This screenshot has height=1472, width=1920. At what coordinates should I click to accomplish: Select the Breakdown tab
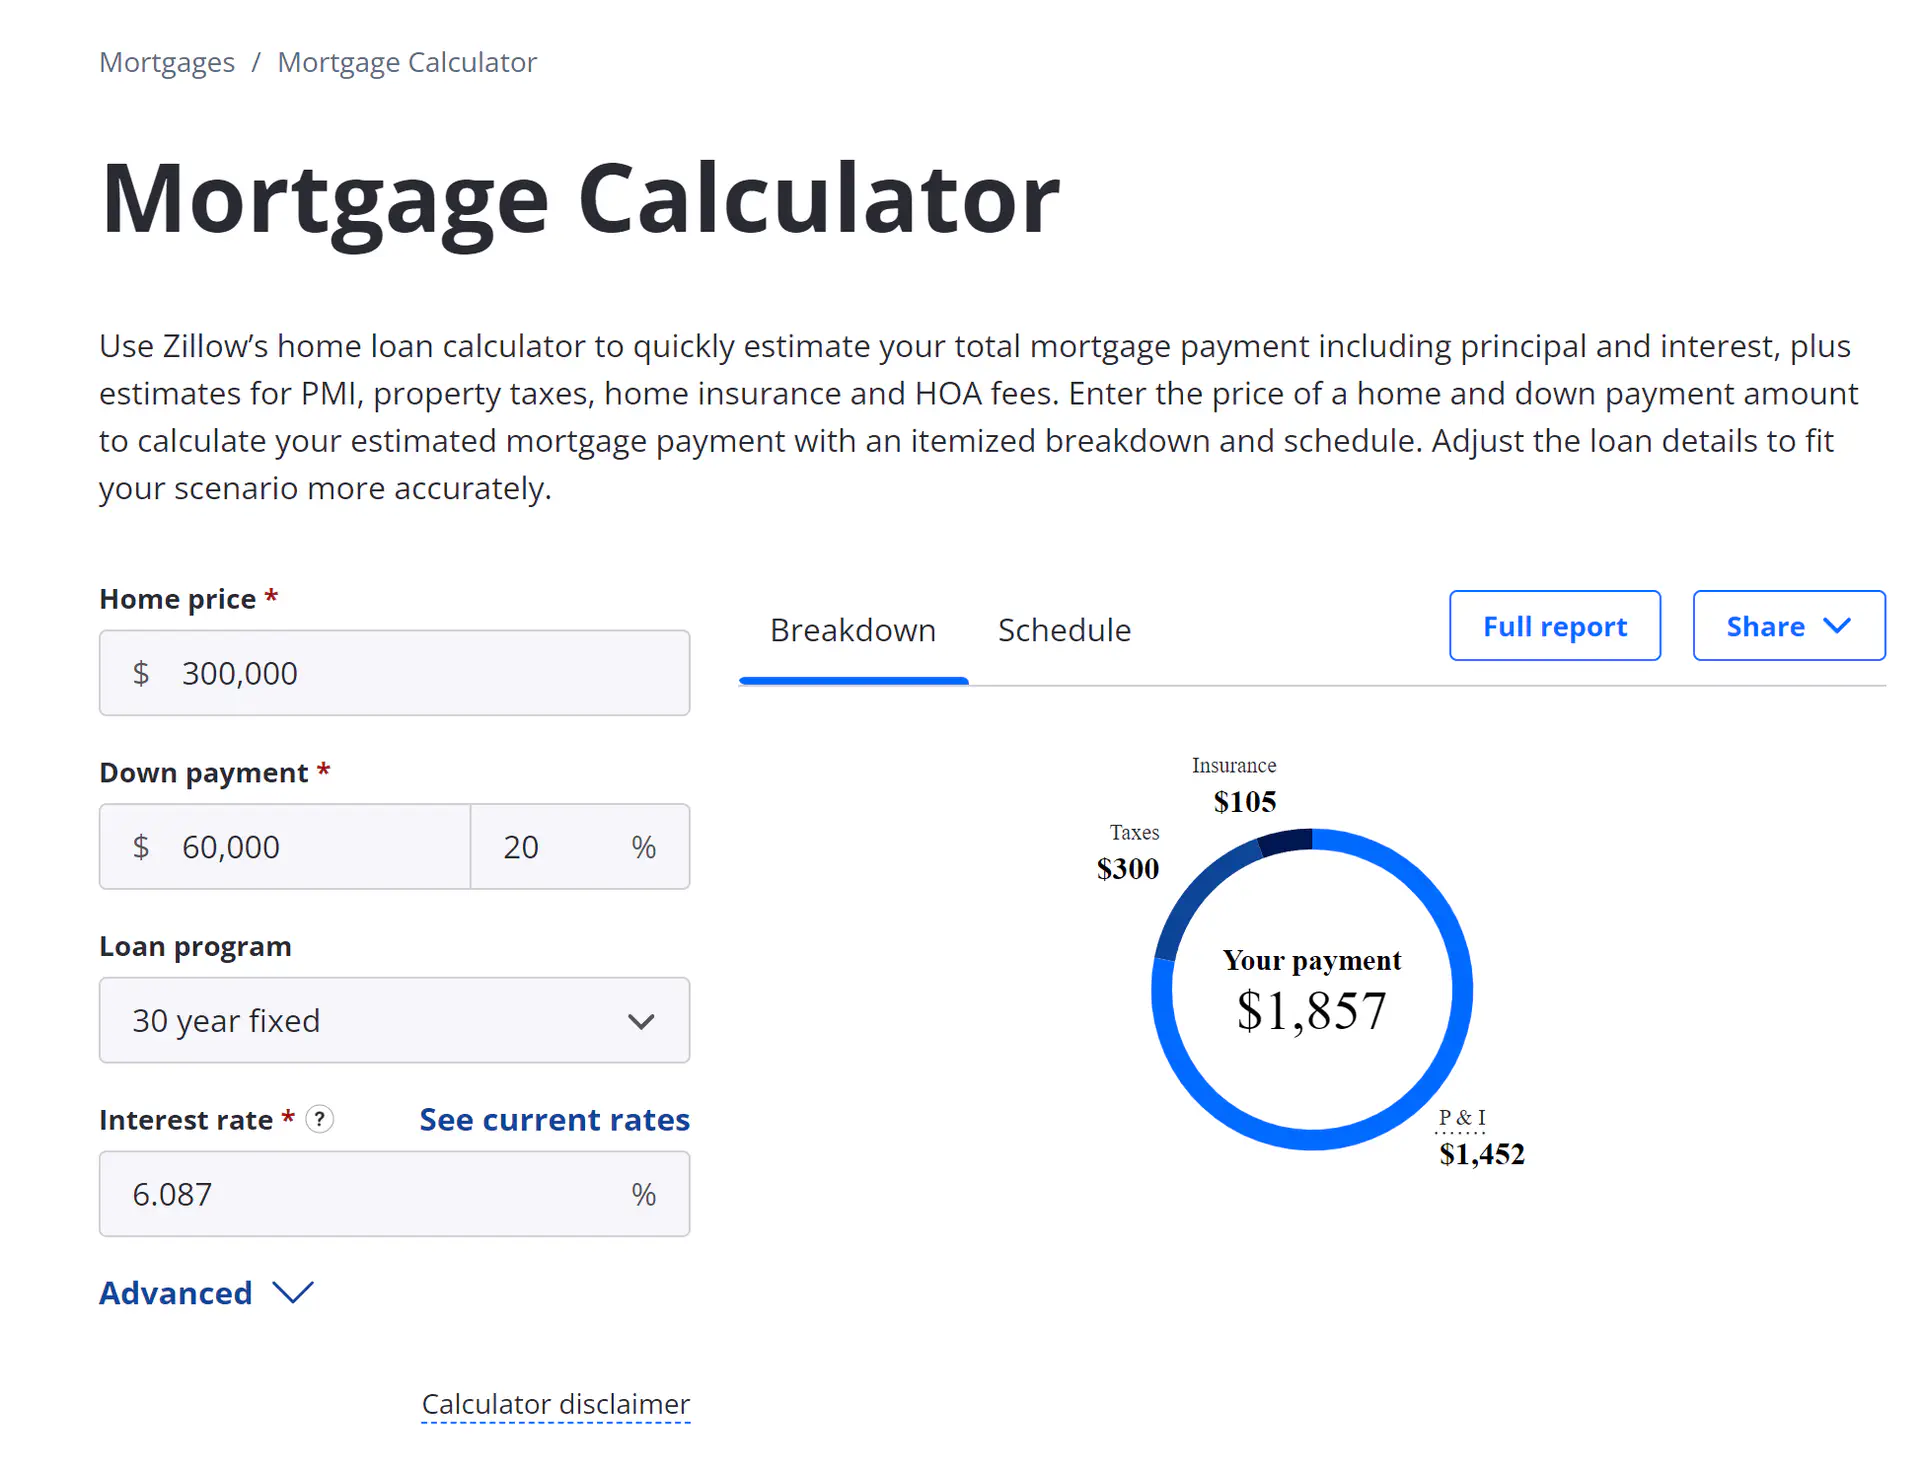tap(853, 630)
